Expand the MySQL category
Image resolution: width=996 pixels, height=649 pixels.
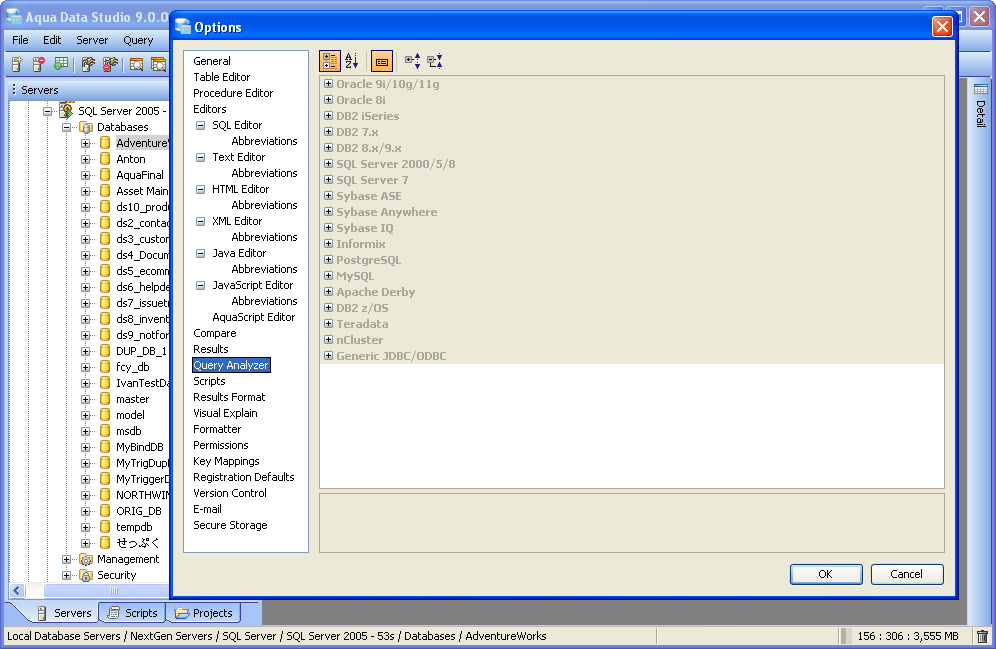pyautogui.click(x=328, y=276)
